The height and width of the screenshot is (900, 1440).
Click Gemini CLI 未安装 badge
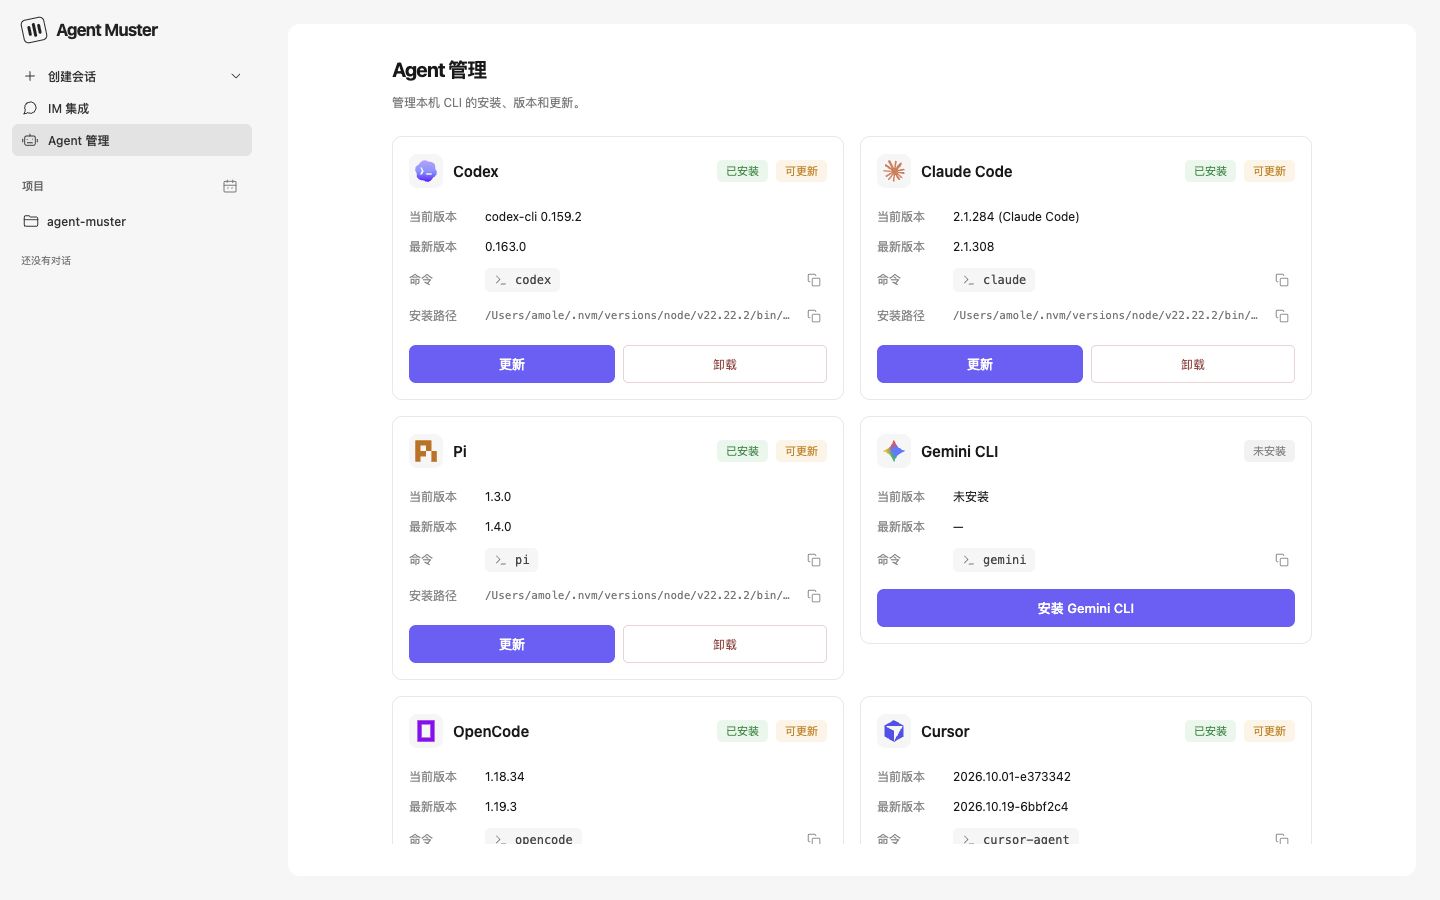1270,451
